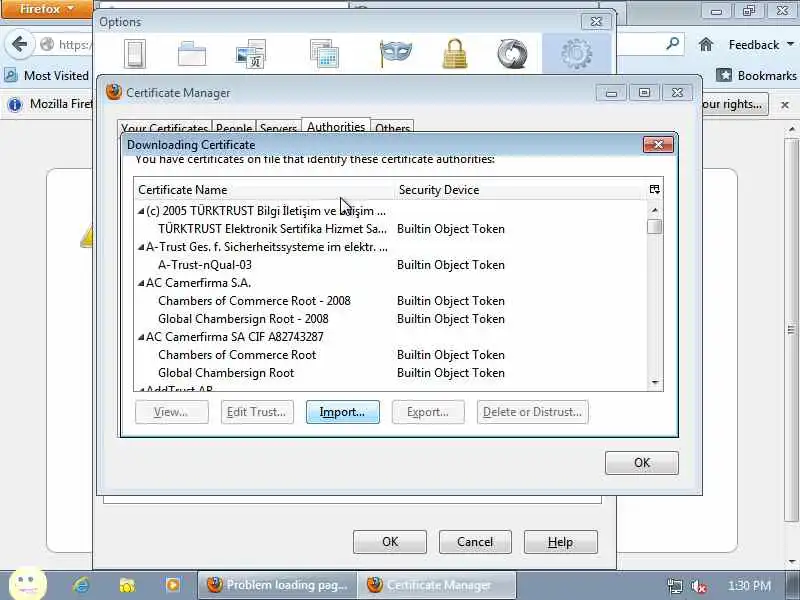Select the Chambers of Commerce Root certificate

[390, 355]
